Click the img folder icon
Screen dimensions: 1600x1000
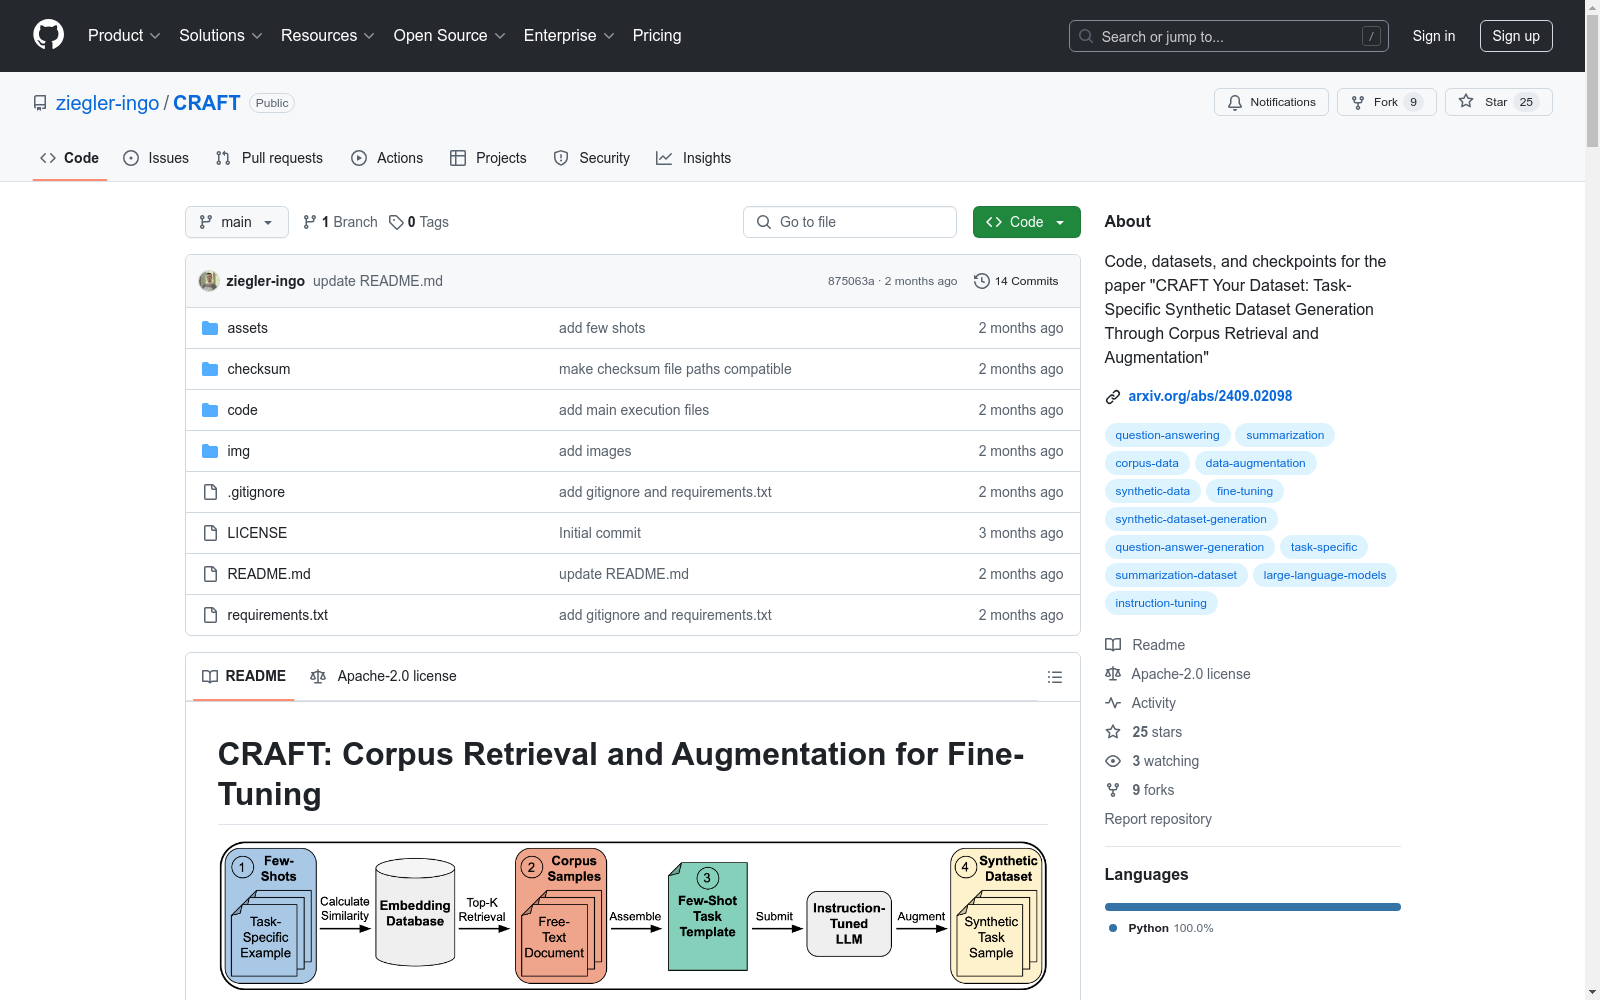210,451
